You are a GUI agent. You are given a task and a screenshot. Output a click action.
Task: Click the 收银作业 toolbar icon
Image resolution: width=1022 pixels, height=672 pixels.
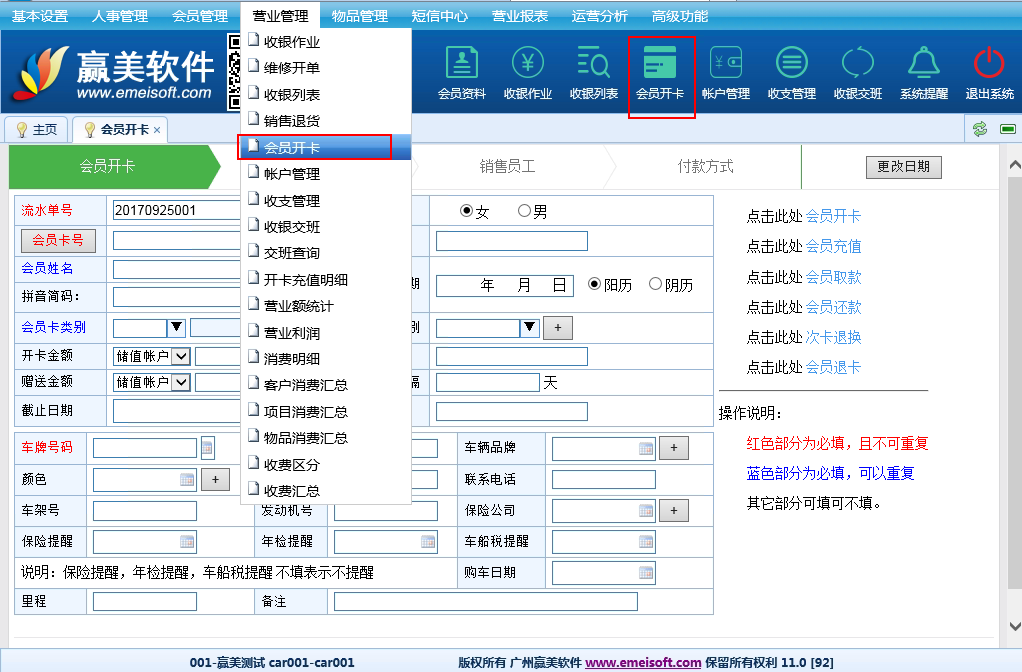click(x=528, y=73)
